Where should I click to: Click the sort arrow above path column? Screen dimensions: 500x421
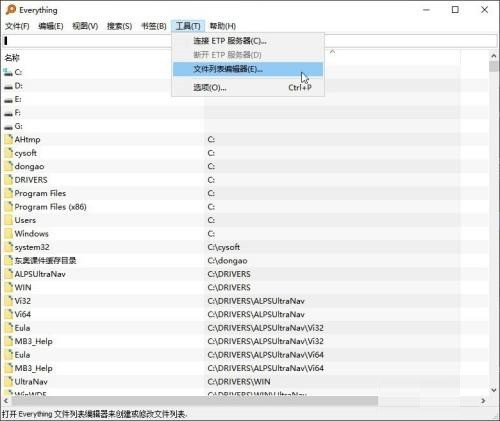(332, 52)
